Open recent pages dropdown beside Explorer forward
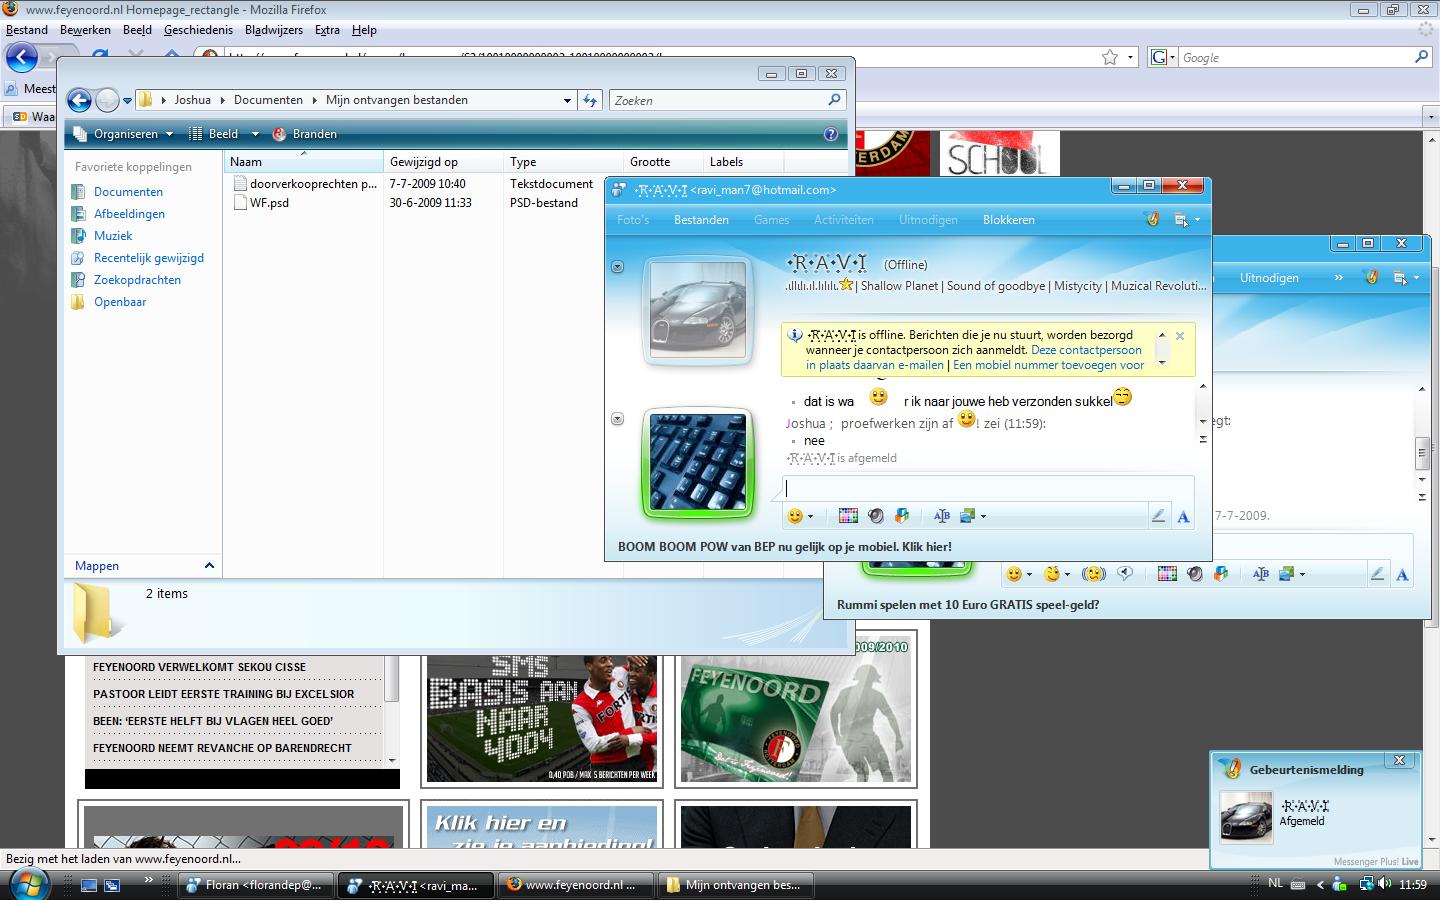The height and width of the screenshot is (900, 1440). coord(127,100)
